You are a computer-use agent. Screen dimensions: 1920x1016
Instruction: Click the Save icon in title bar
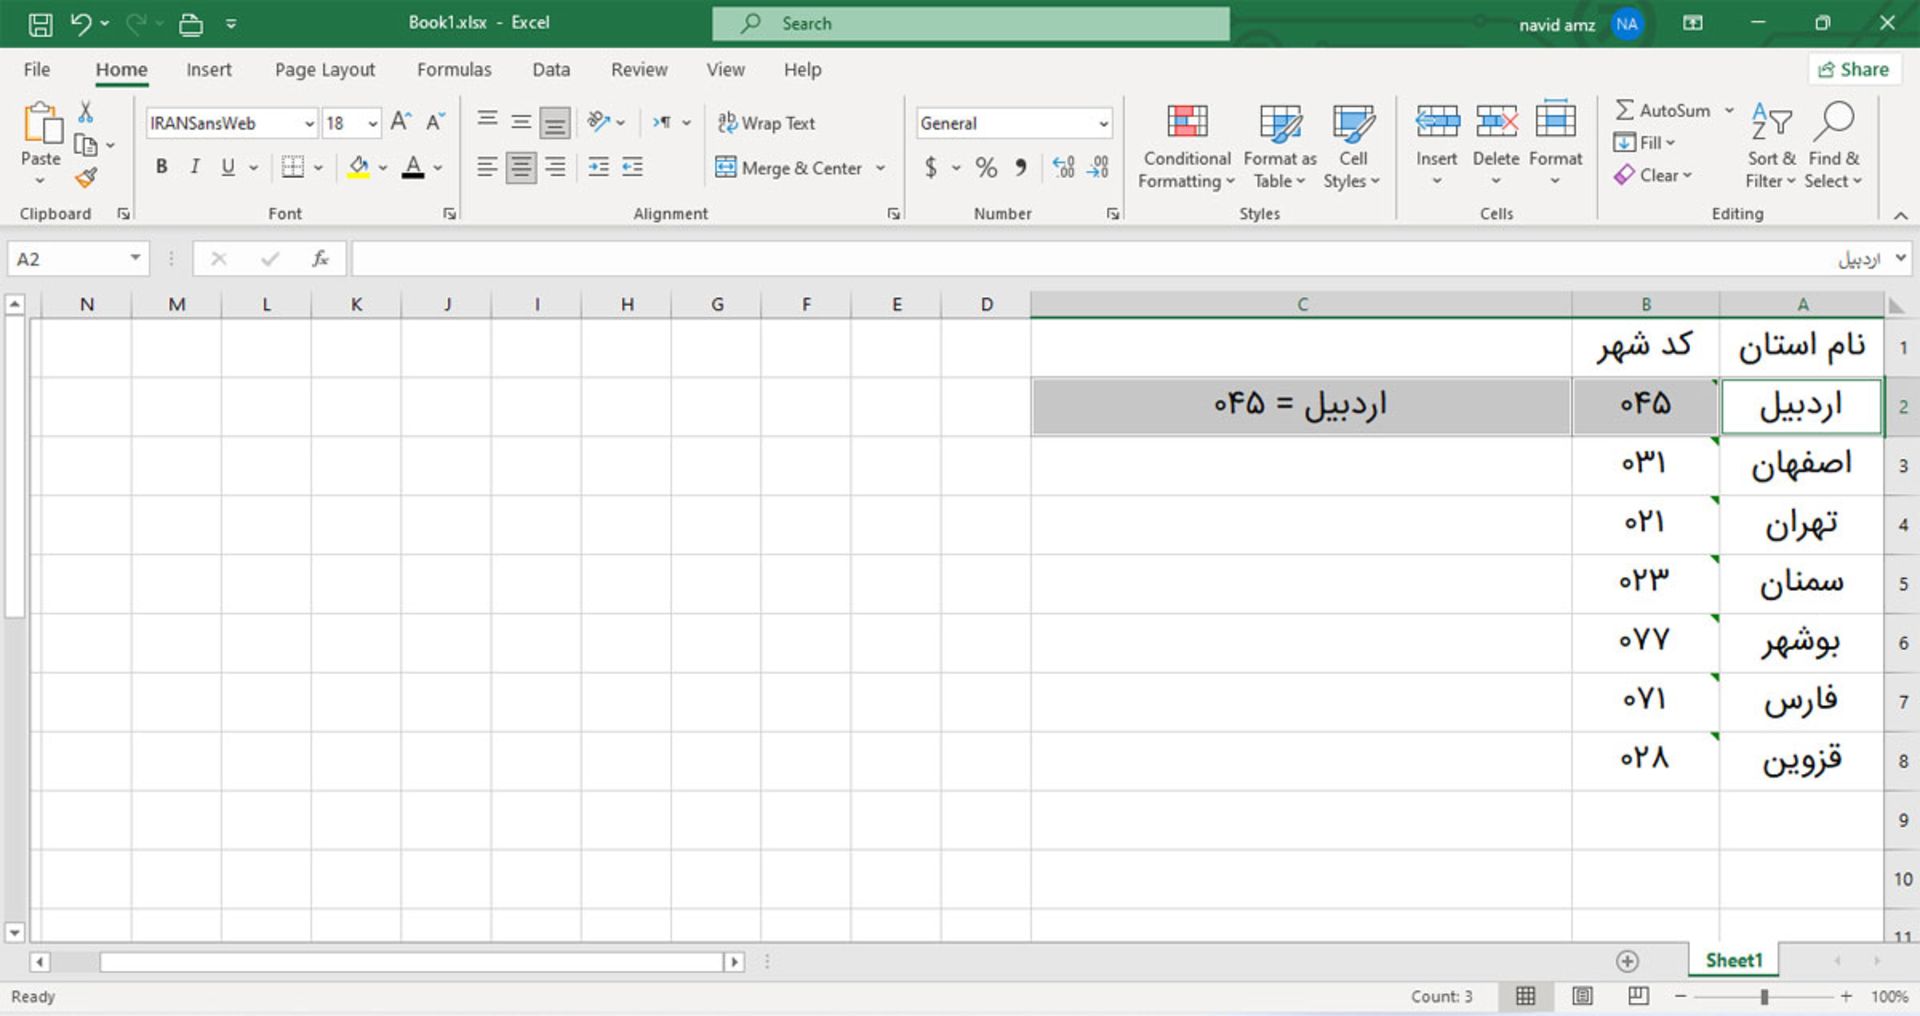tap(40, 24)
